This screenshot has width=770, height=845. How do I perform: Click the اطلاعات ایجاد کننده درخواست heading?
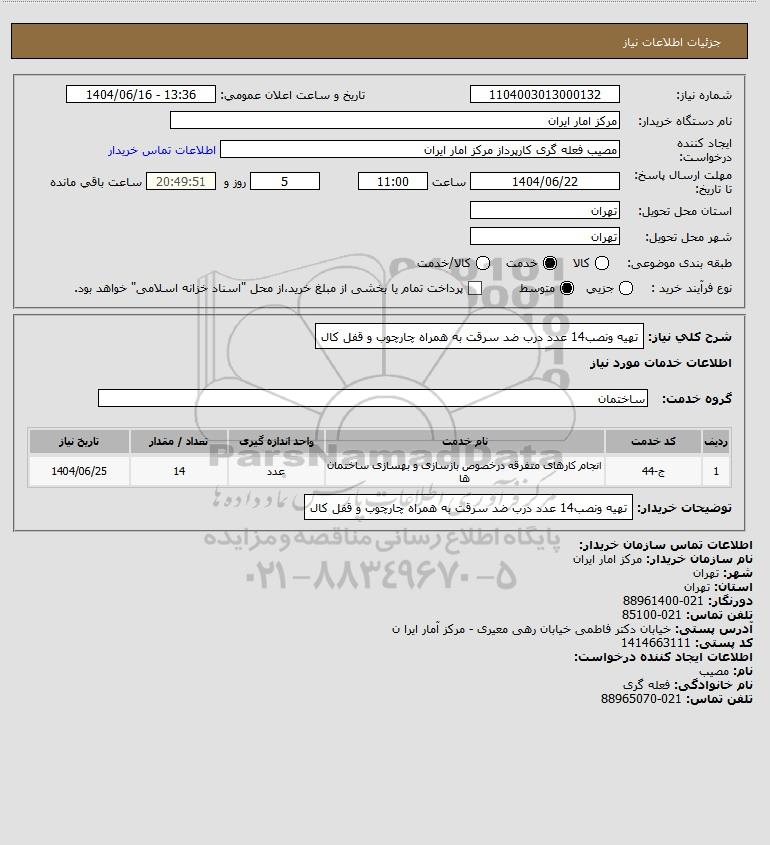pos(663,657)
